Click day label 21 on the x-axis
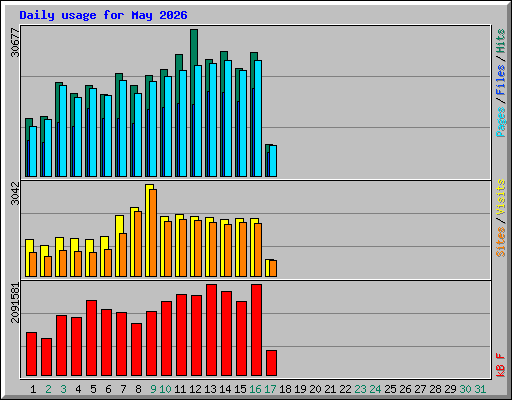Image resolution: width=512 pixels, height=400 pixels. [x=330, y=389]
